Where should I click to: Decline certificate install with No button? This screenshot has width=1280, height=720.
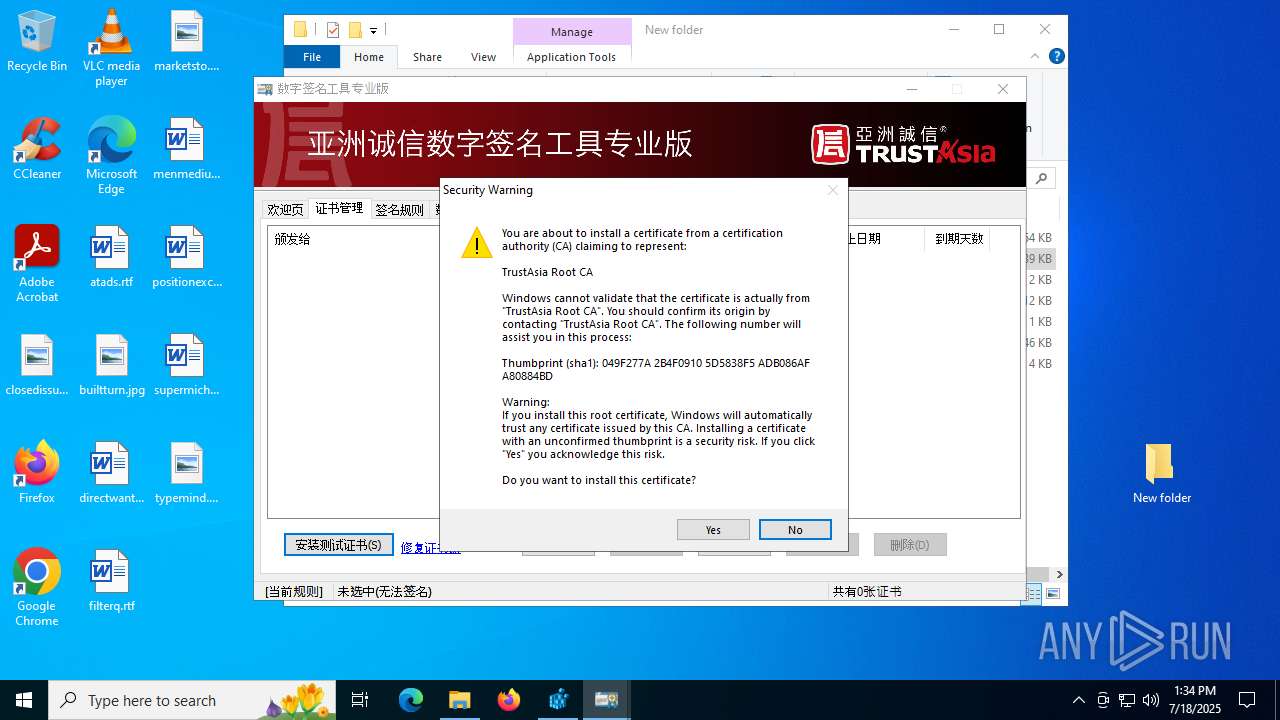point(795,530)
